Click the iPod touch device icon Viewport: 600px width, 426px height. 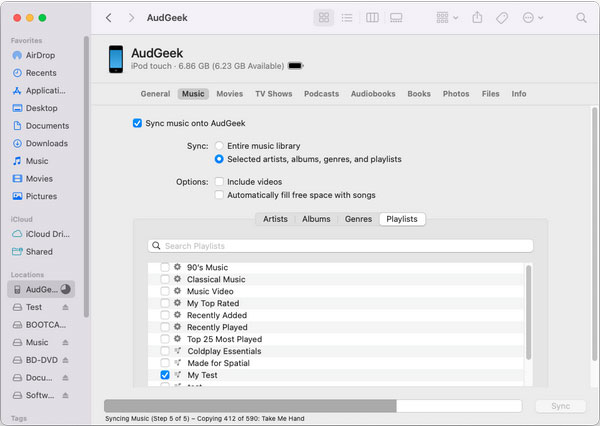[116, 59]
